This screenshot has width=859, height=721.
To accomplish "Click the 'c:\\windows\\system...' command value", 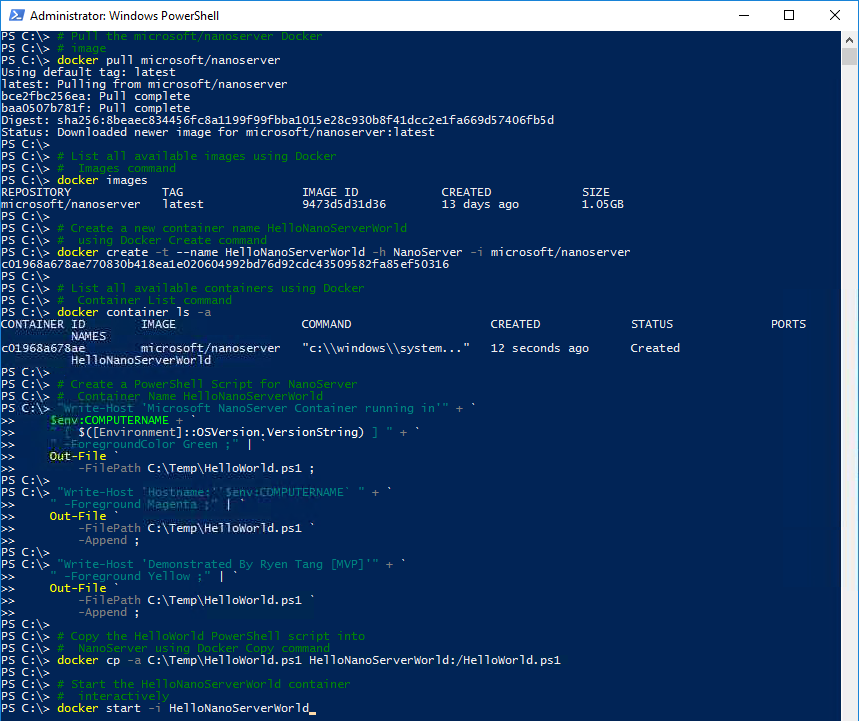I will [x=386, y=348].
